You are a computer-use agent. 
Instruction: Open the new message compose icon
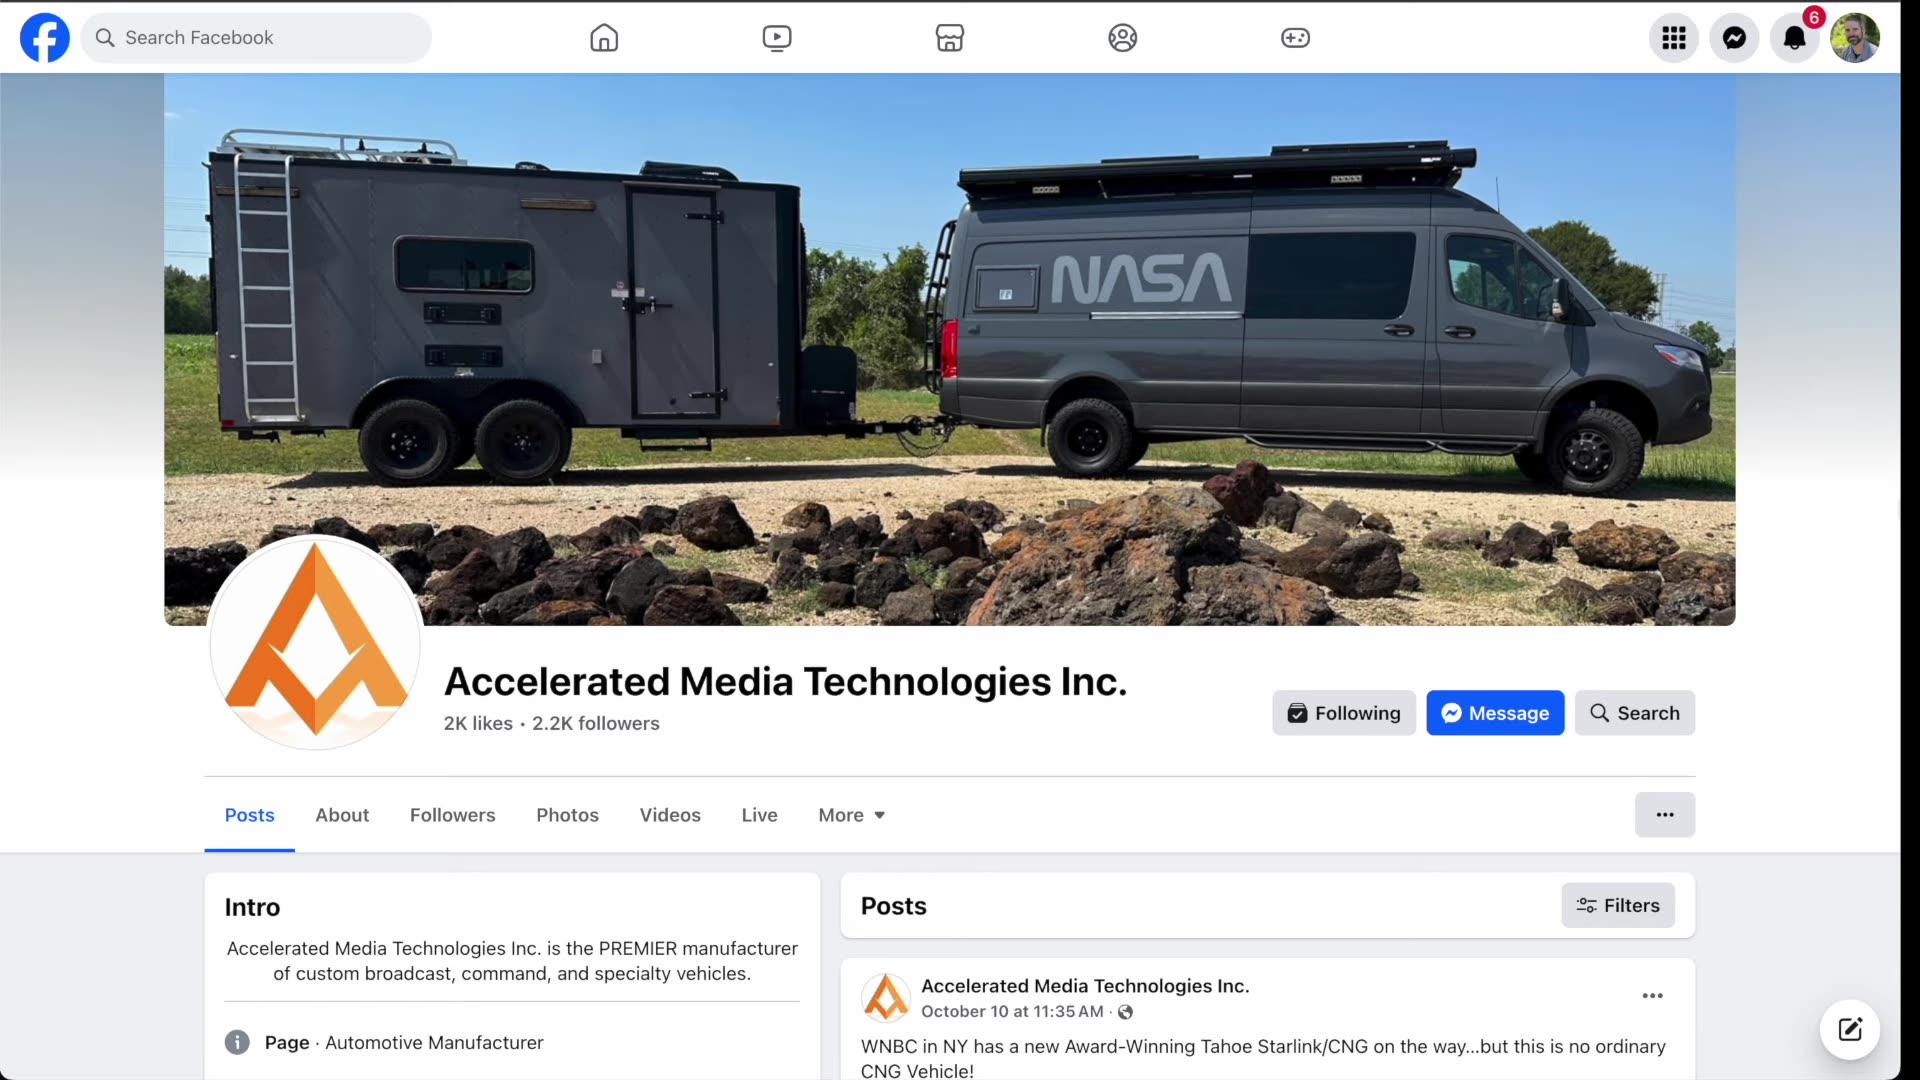pos(1850,1029)
